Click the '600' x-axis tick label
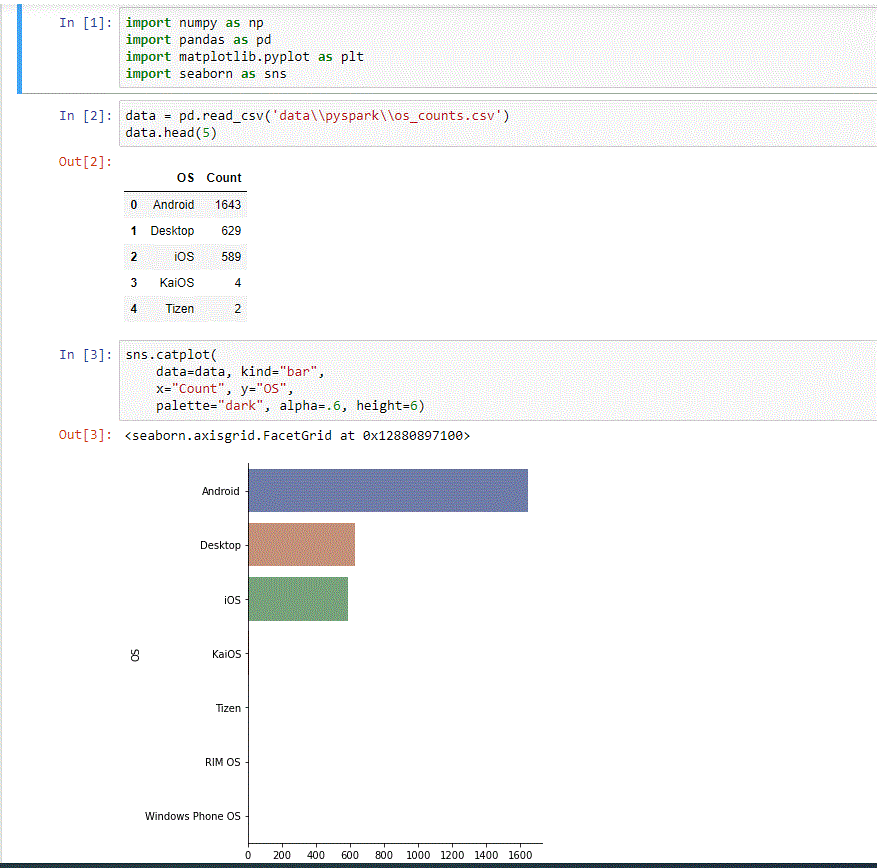877x868 pixels. pos(350,855)
